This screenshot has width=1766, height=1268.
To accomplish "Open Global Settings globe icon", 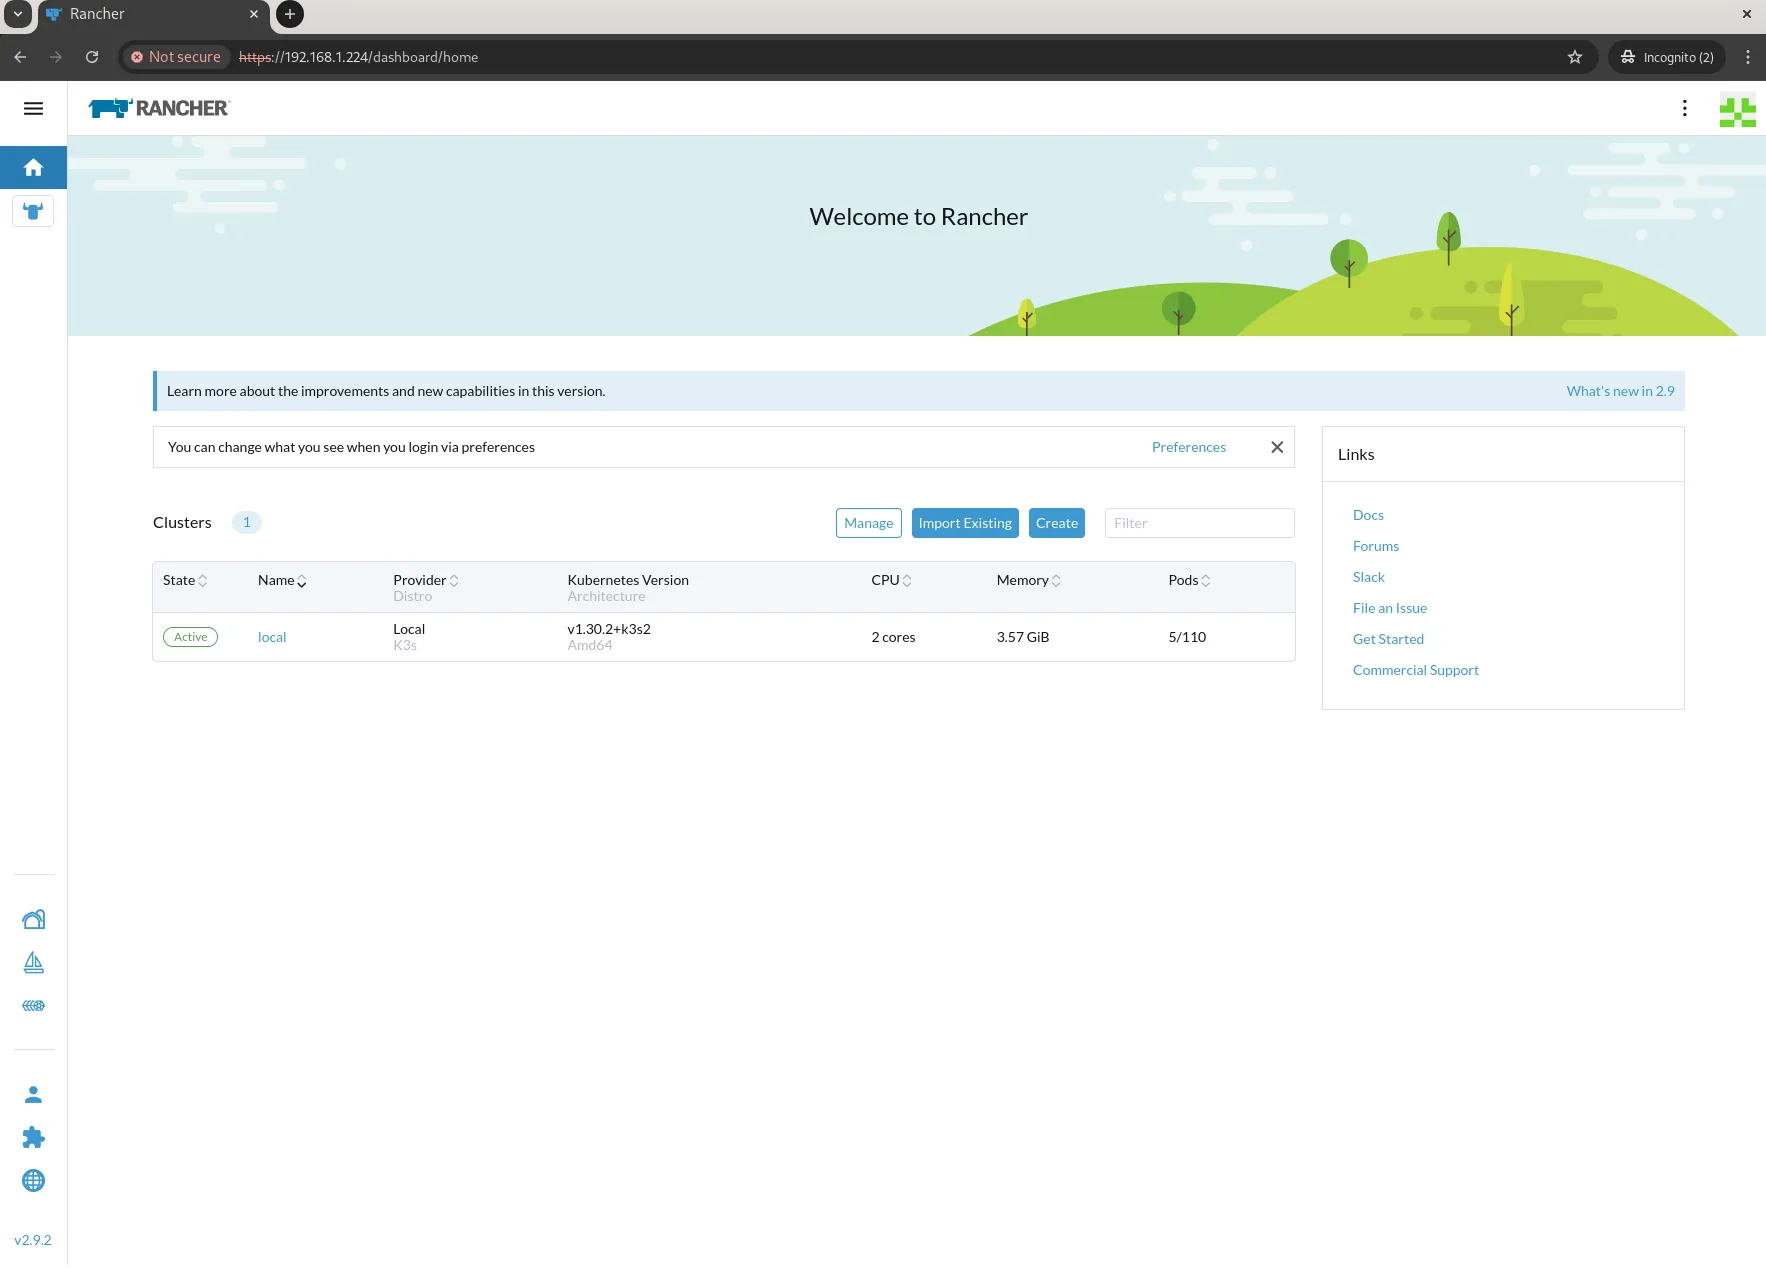I will 33,1180.
